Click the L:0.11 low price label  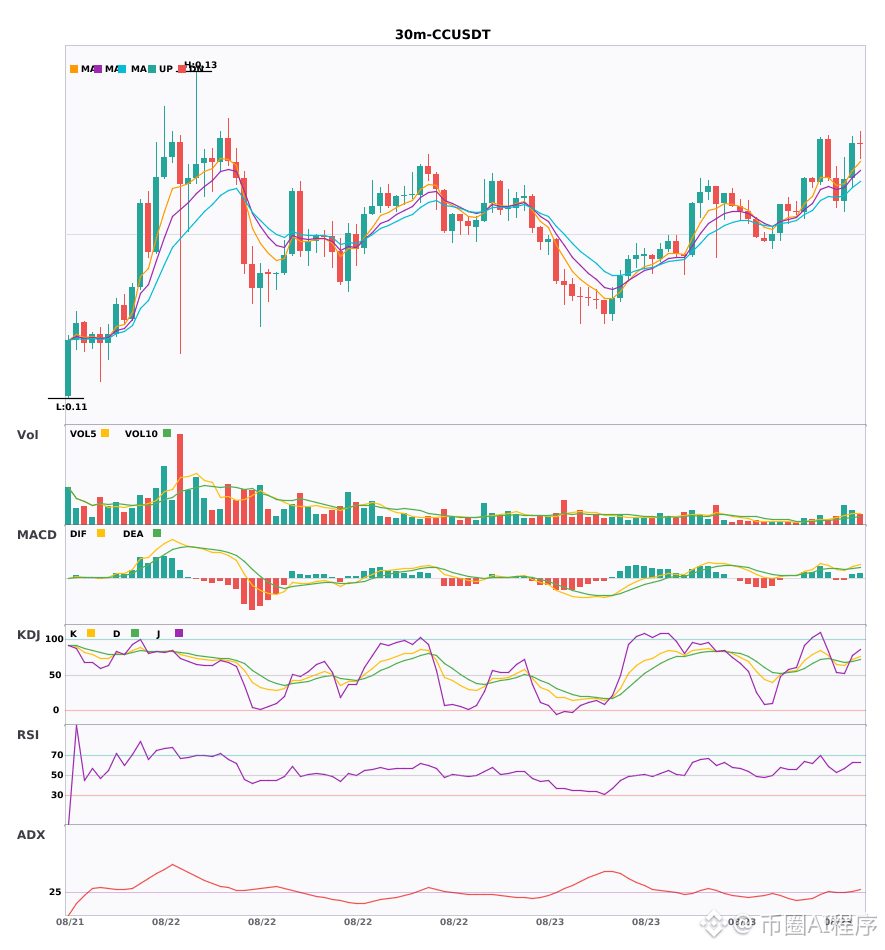click(x=71, y=407)
